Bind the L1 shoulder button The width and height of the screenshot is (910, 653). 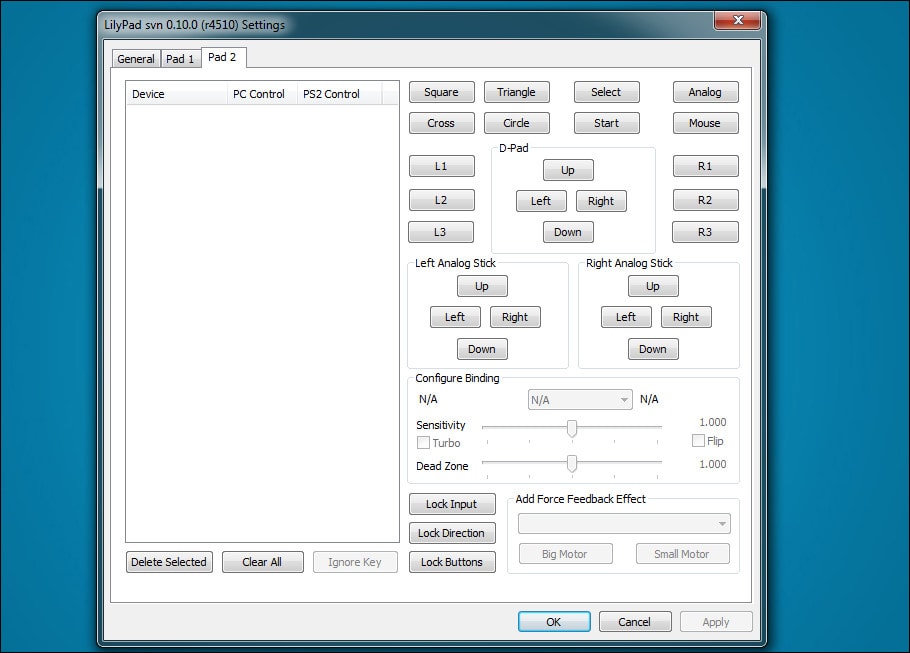[442, 166]
